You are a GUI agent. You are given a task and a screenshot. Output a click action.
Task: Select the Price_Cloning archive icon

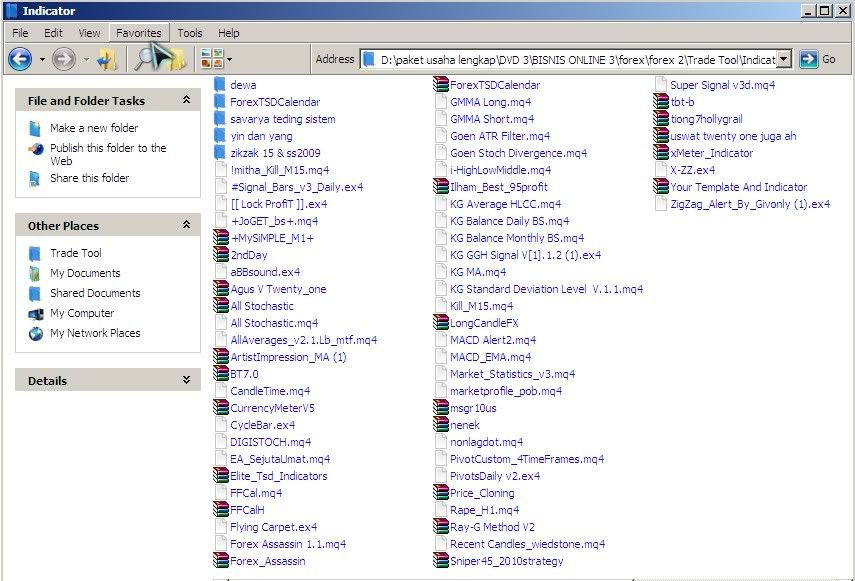tap(441, 493)
